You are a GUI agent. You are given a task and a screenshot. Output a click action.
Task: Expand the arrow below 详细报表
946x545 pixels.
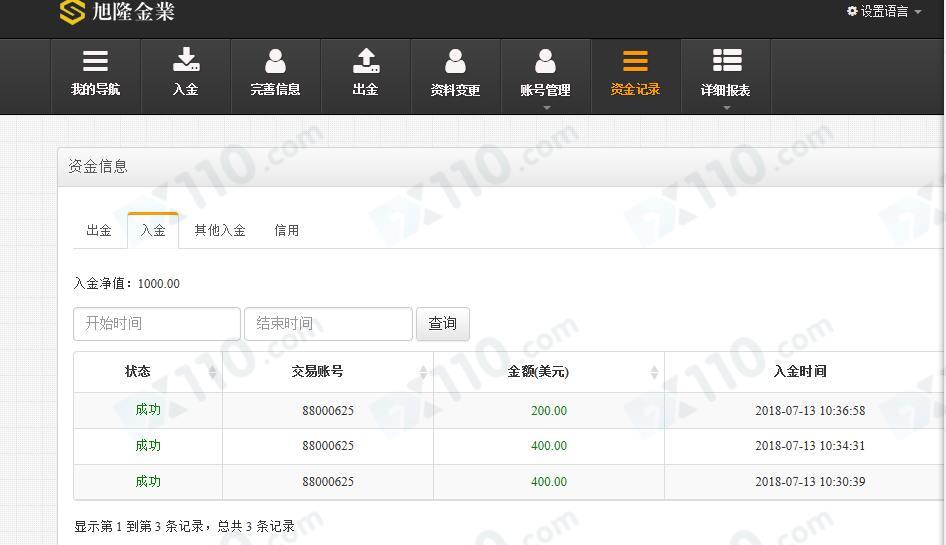coord(726,107)
